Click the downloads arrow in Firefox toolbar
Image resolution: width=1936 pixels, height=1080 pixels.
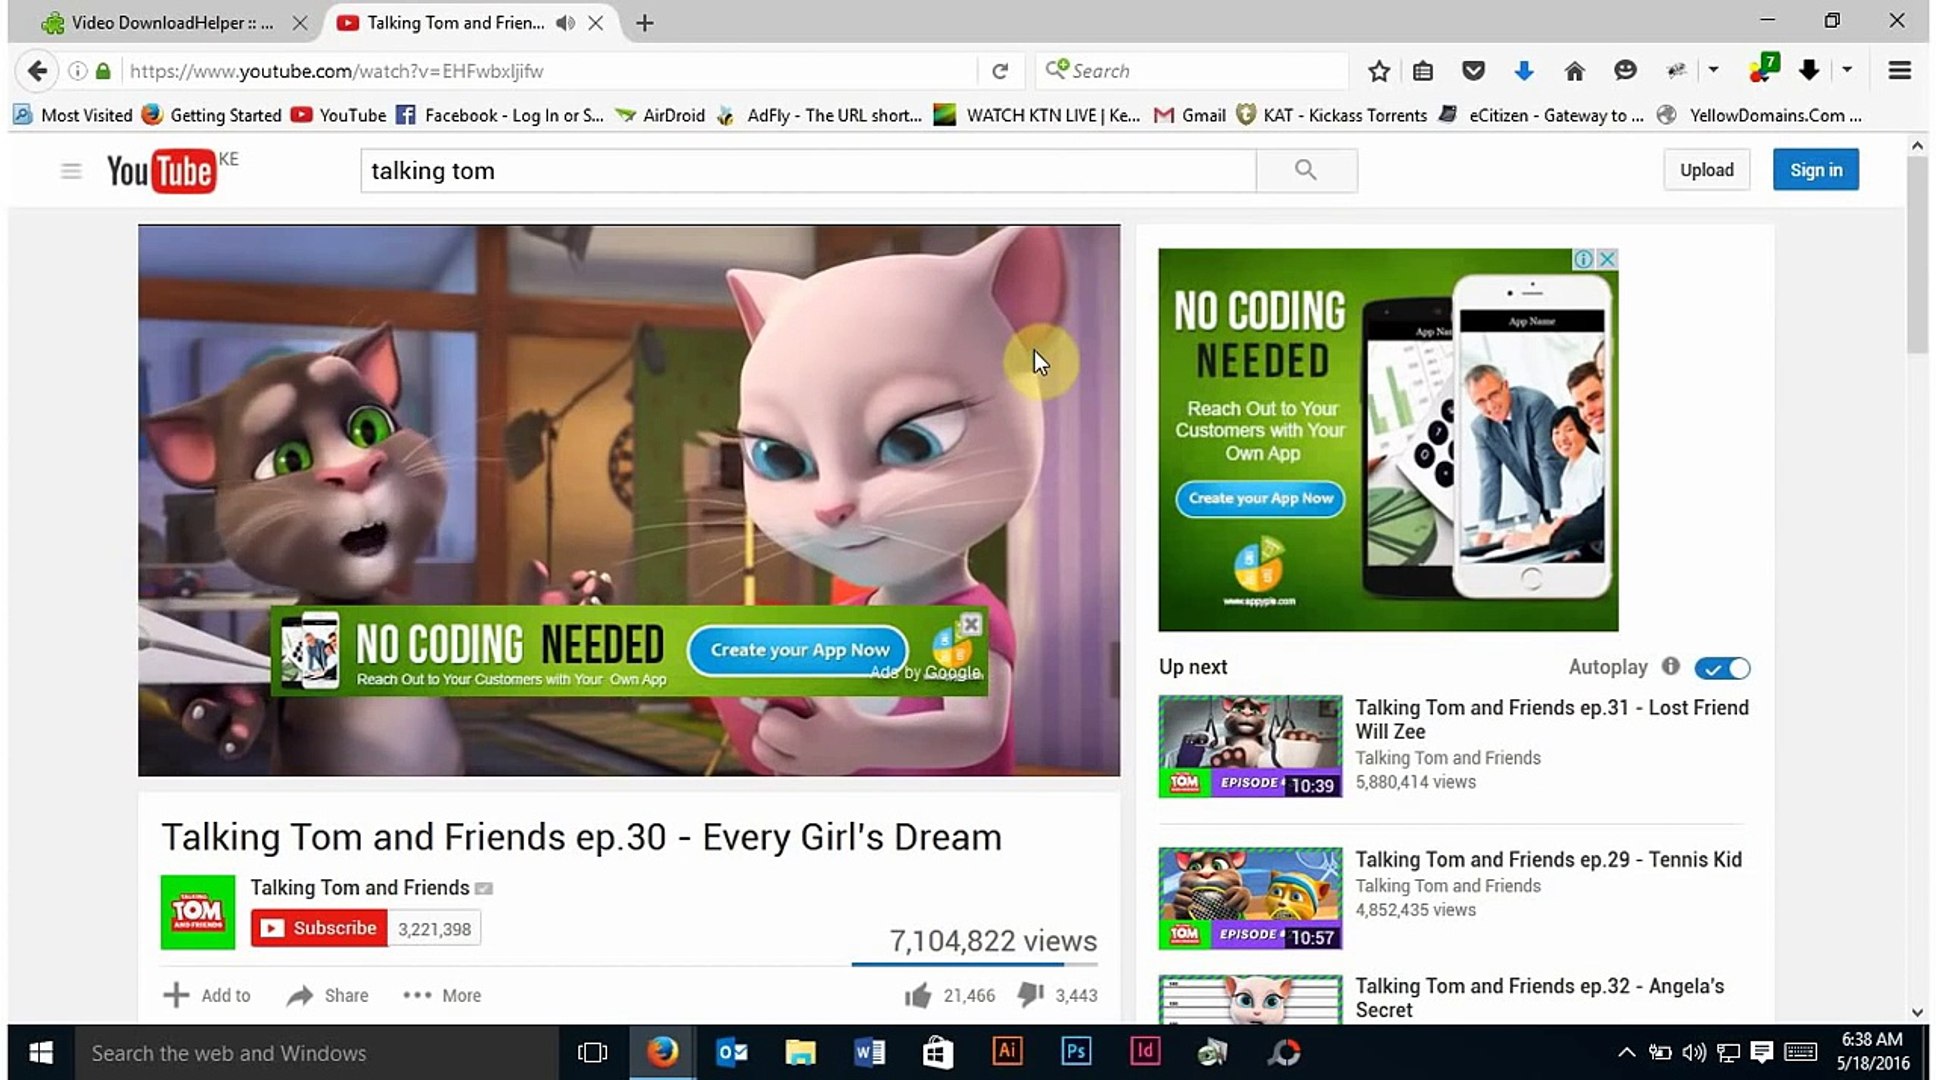click(x=1523, y=70)
